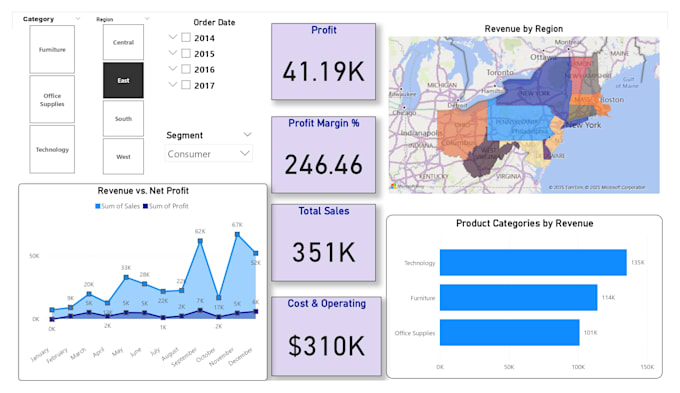Filter by Central region tile
This screenshot has width=680, height=393.
point(123,42)
